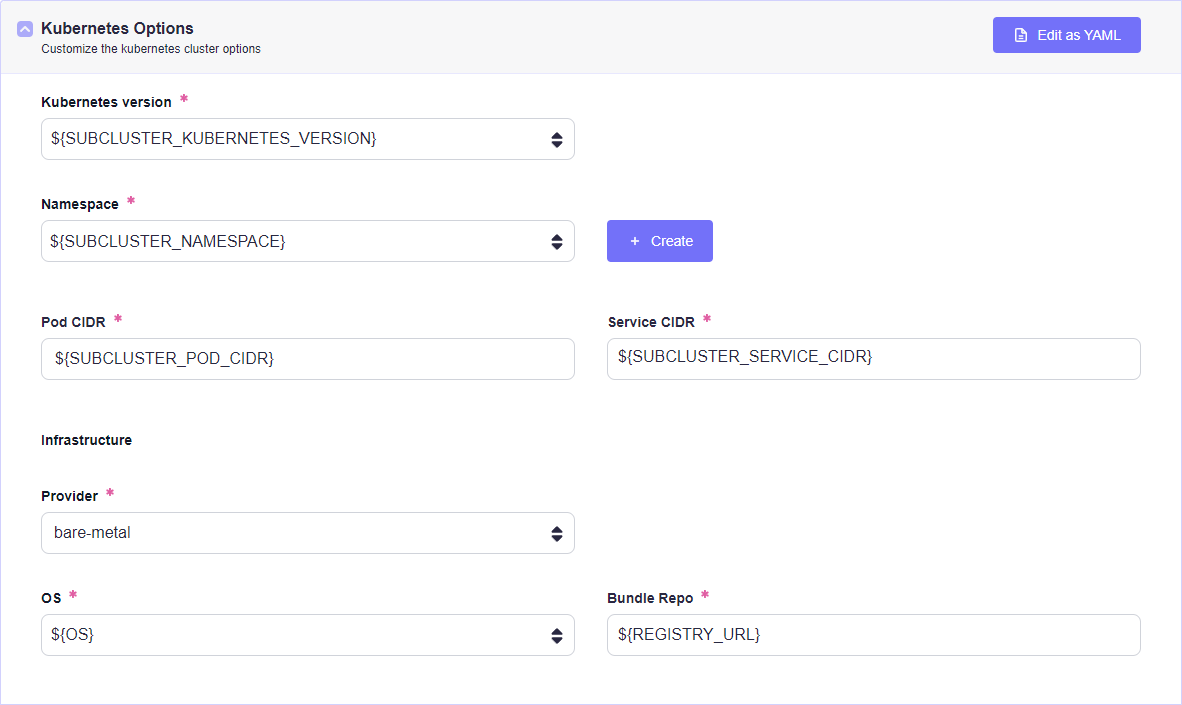Viewport: 1182px width, 705px height.
Task: Select the bare-metal text in Provider dropdown
Action: pos(92,533)
